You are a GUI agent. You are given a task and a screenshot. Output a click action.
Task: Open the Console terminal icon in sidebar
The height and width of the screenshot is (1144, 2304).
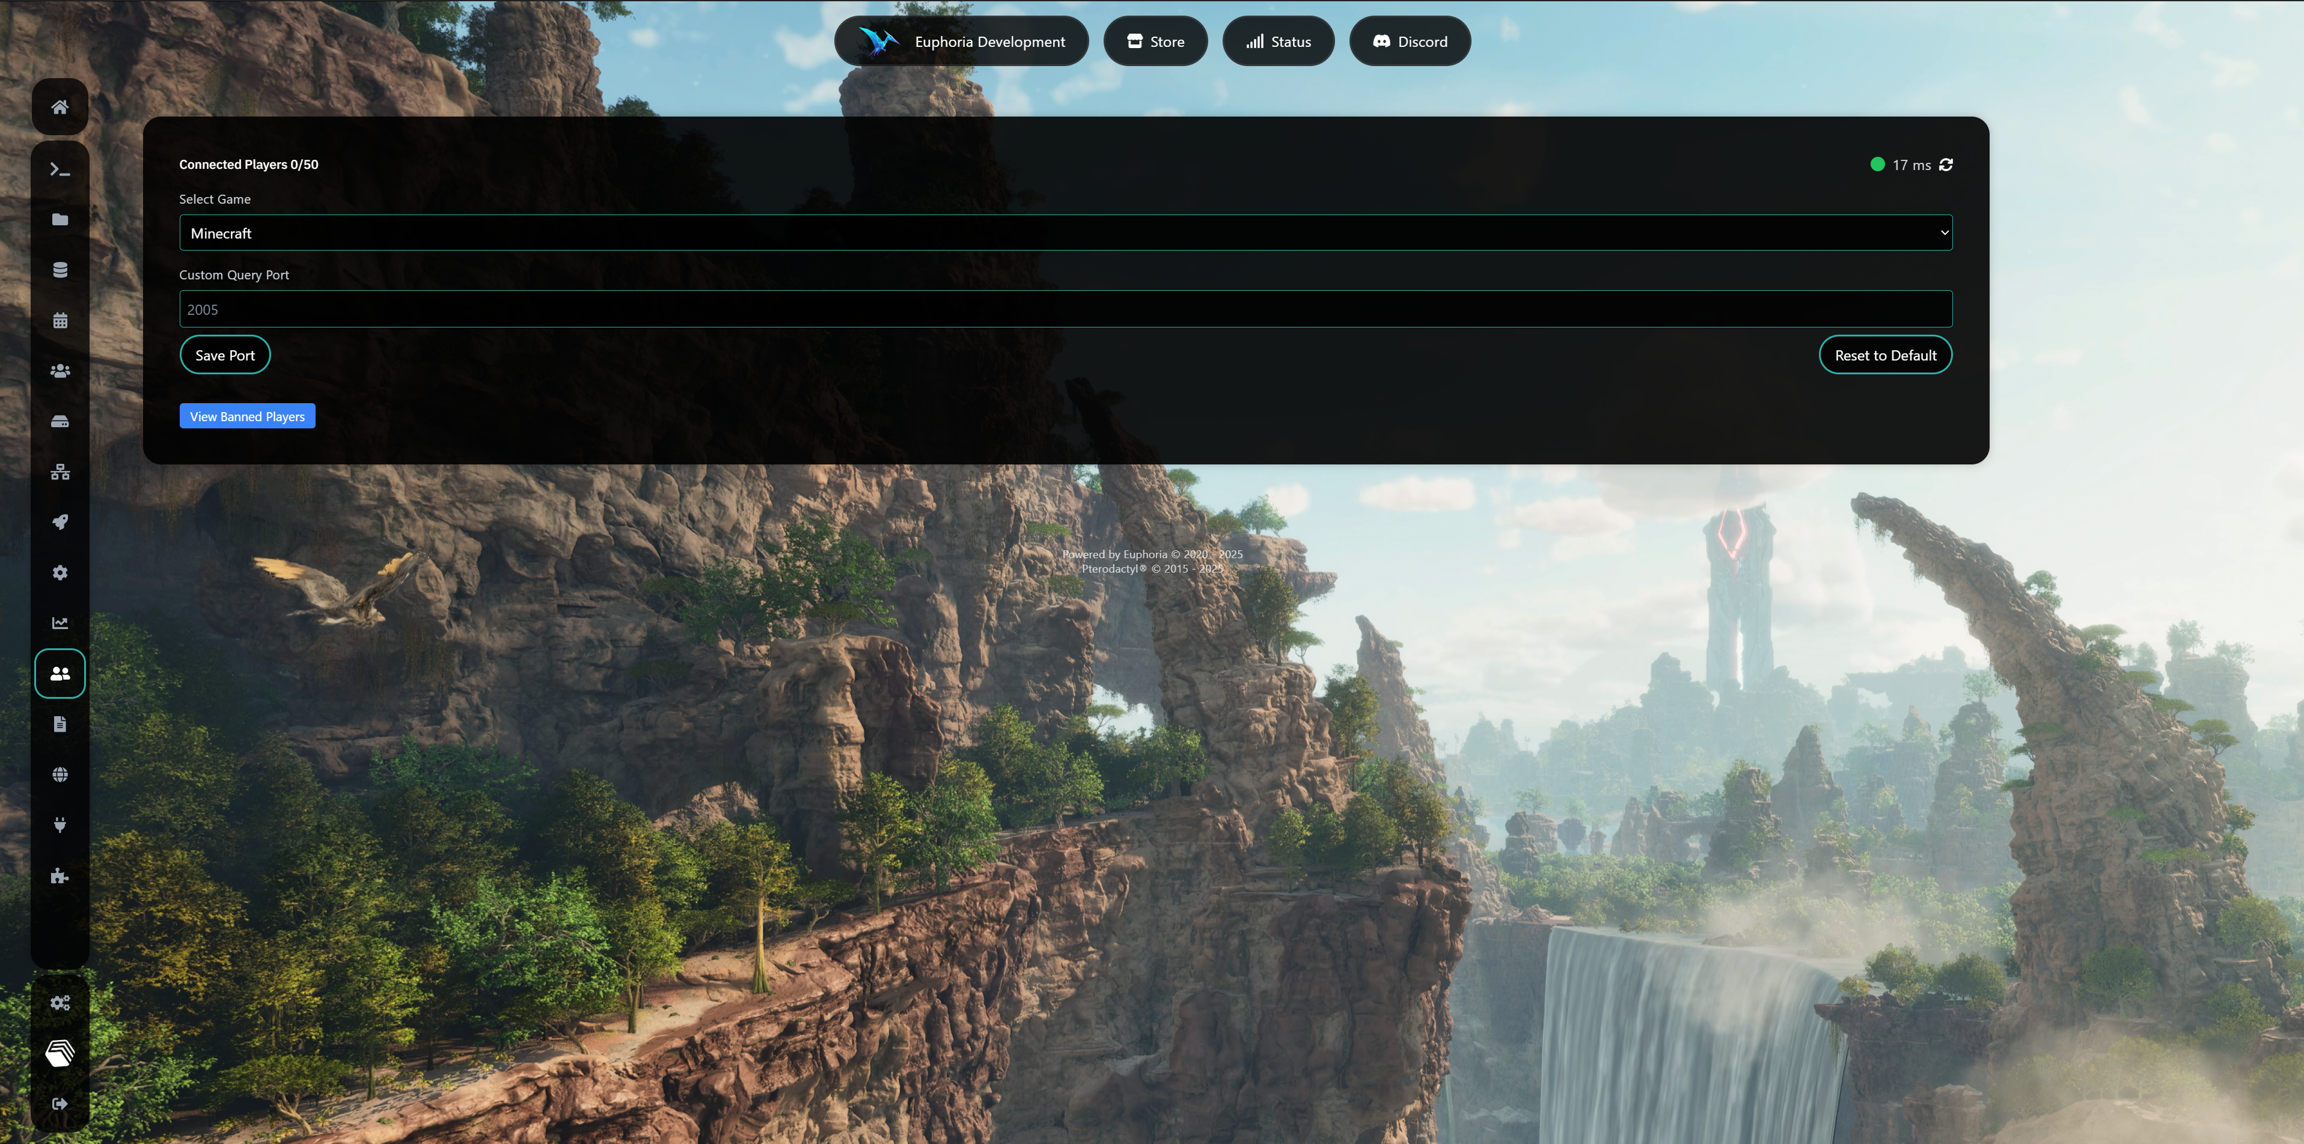pos(60,169)
